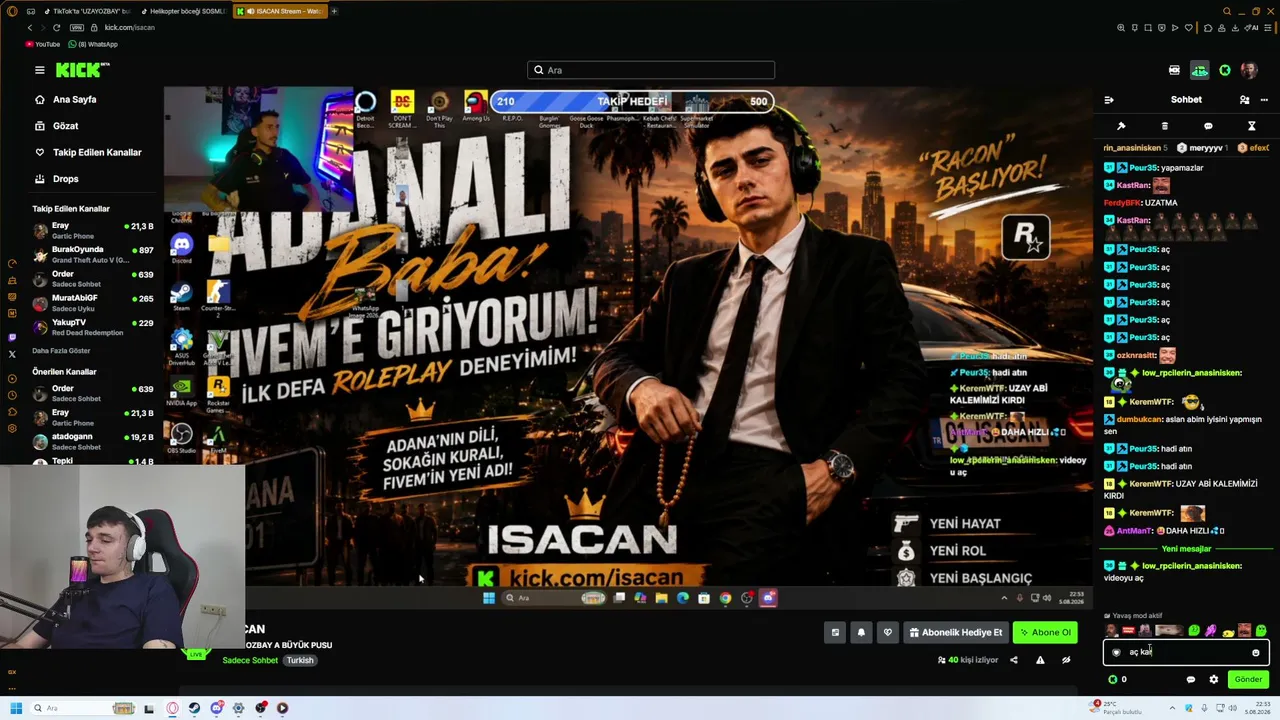Screen dimensions: 1280x720
Task: Click the bookmark heart icon in address bar
Action: point(1191,28)
